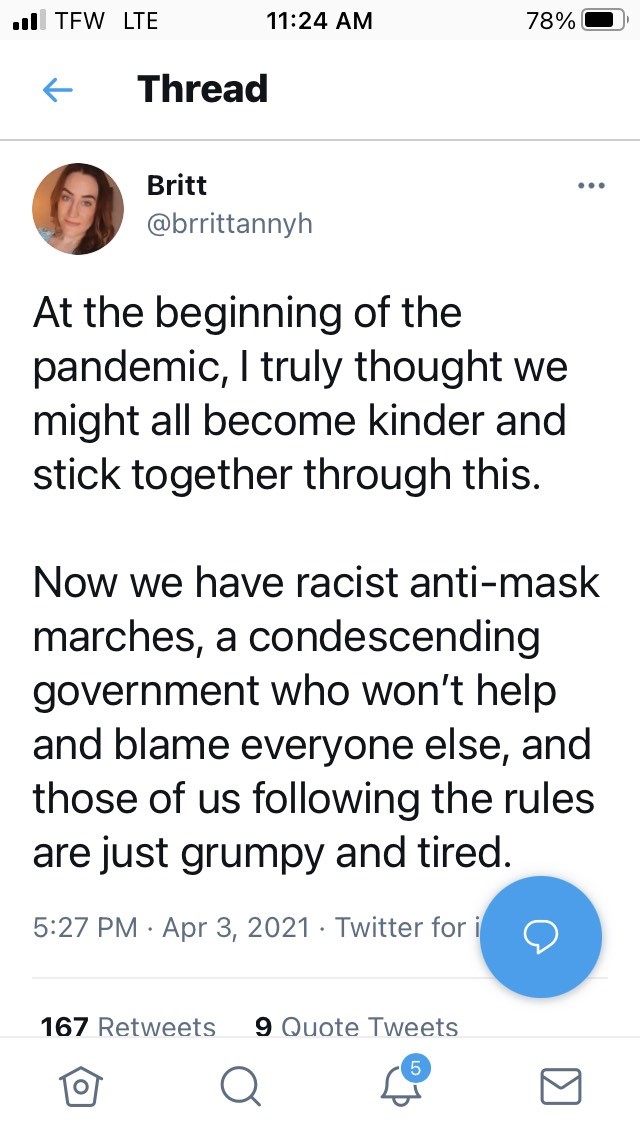Open Britt's profile picture
The image size is (640, 1136).
click(x=78, y=208)
